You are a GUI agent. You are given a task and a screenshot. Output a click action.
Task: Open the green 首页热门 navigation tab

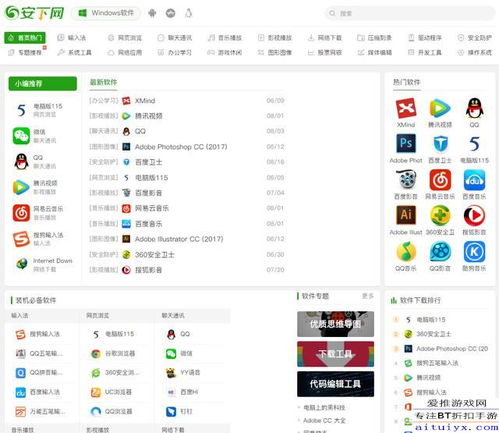(x=25, y=38)
